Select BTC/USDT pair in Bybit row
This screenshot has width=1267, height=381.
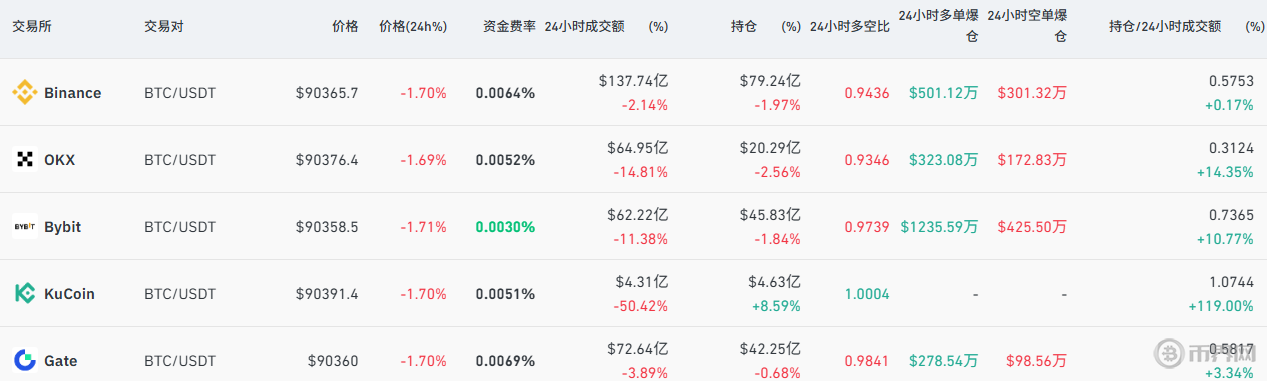180,227
